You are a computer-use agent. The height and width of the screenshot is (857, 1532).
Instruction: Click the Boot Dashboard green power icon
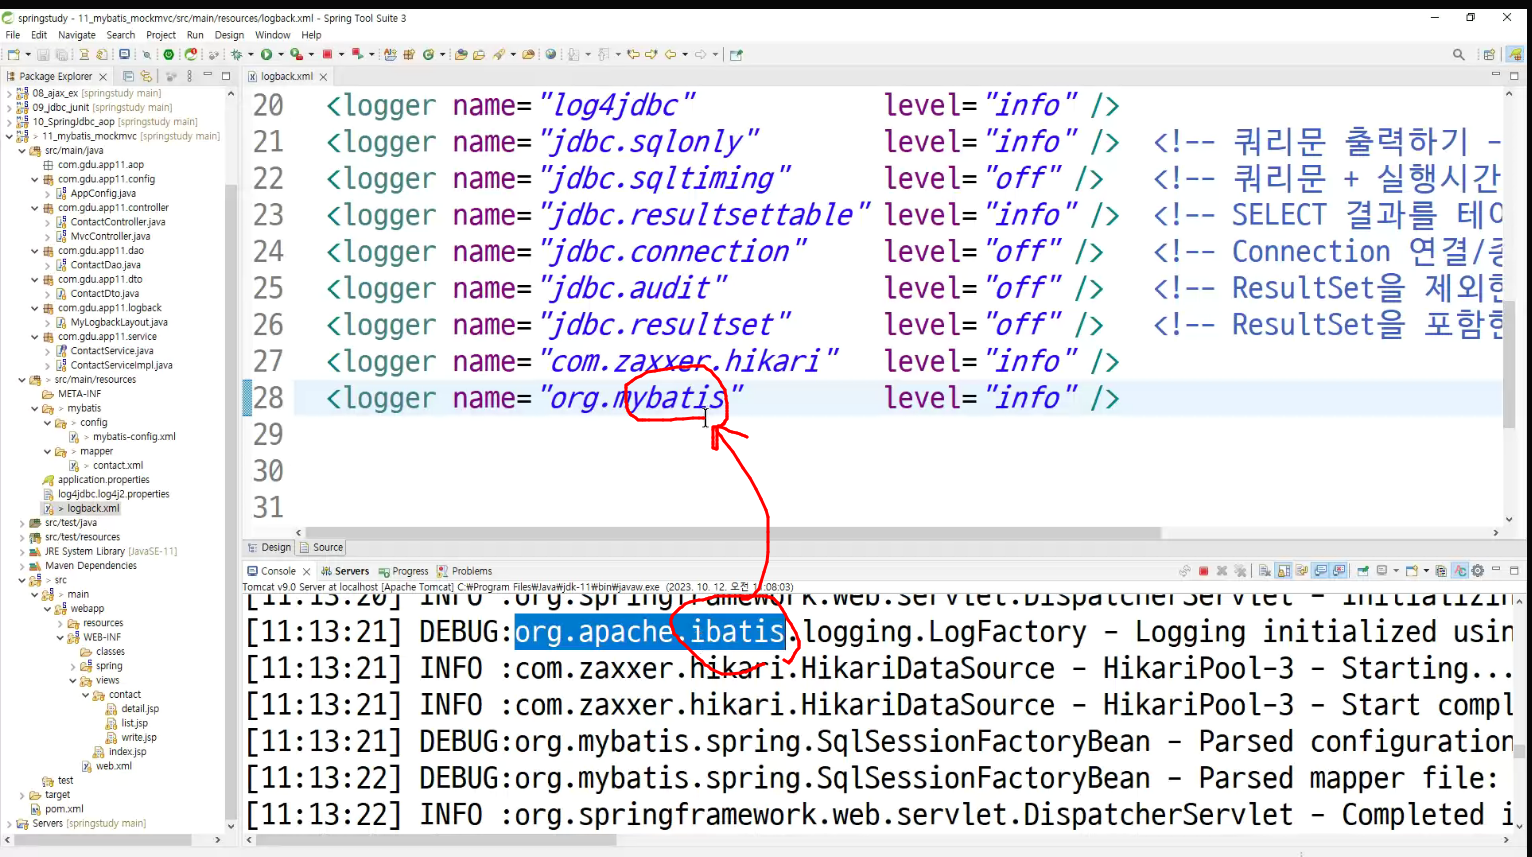169,54
